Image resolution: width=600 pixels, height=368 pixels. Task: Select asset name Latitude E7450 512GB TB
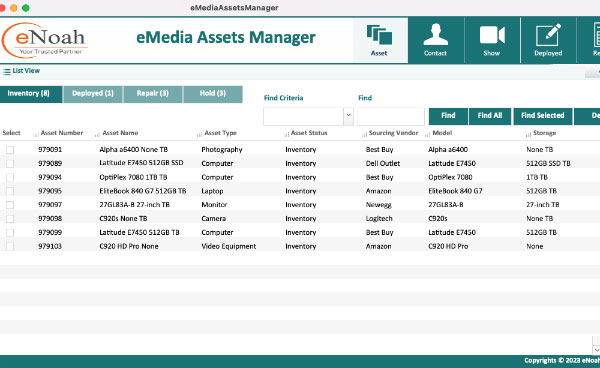[139, 233]
